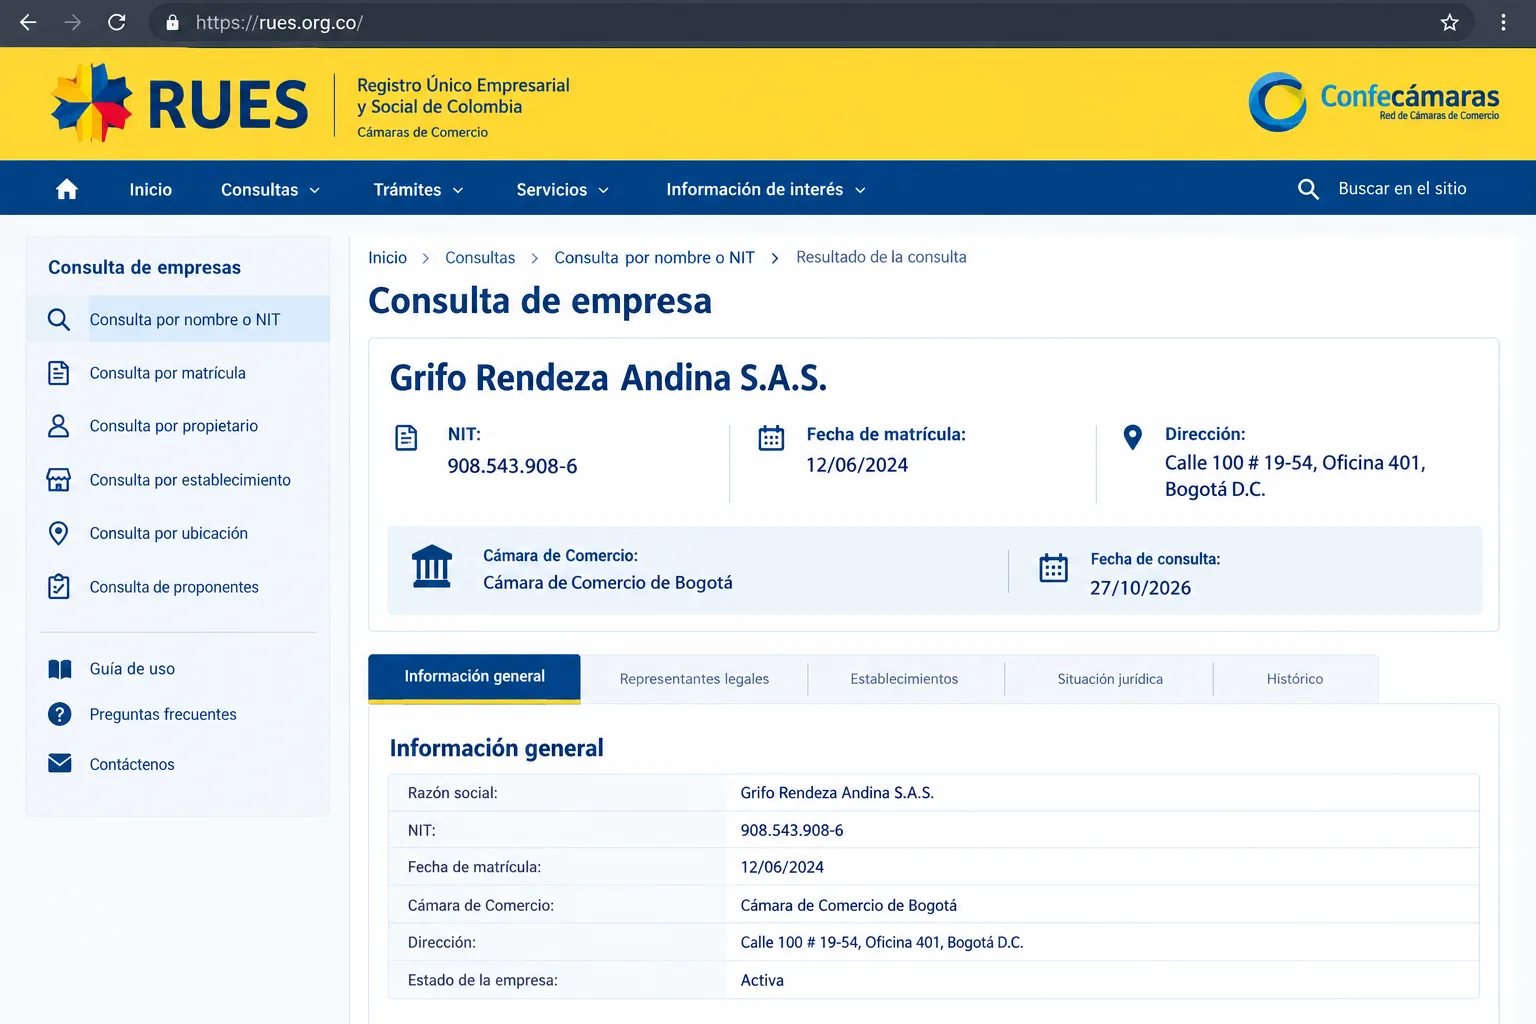The width and height of the screenshot is (1536, 1024).
Task: Click the Confecámaras logo
Action: [1374, 102]
